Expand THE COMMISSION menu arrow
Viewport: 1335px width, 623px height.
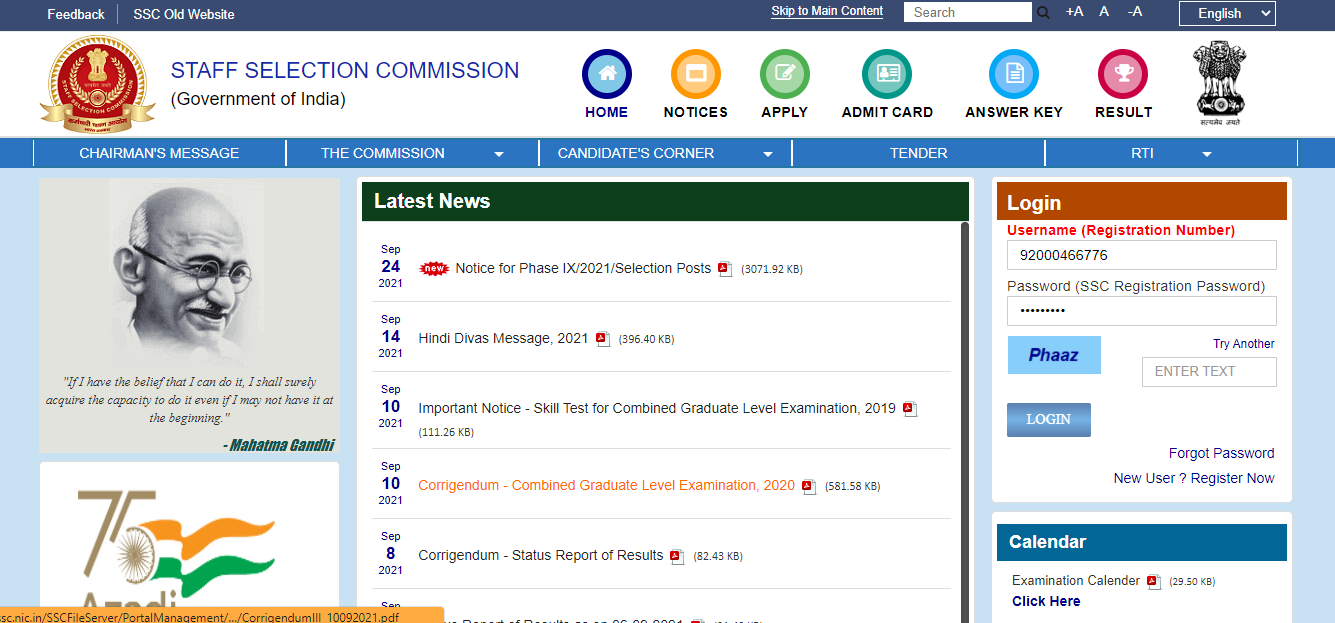[x=499, y=154]
